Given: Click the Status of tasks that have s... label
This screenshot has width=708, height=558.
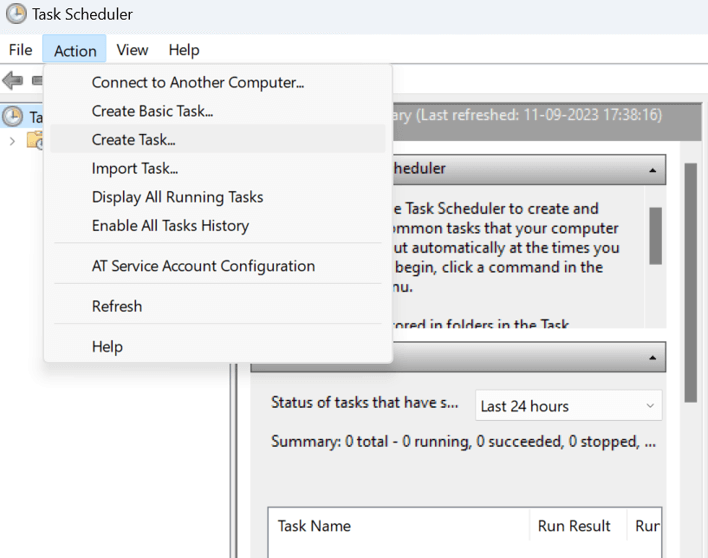Looking at the screenshot, I should (364, 402).
